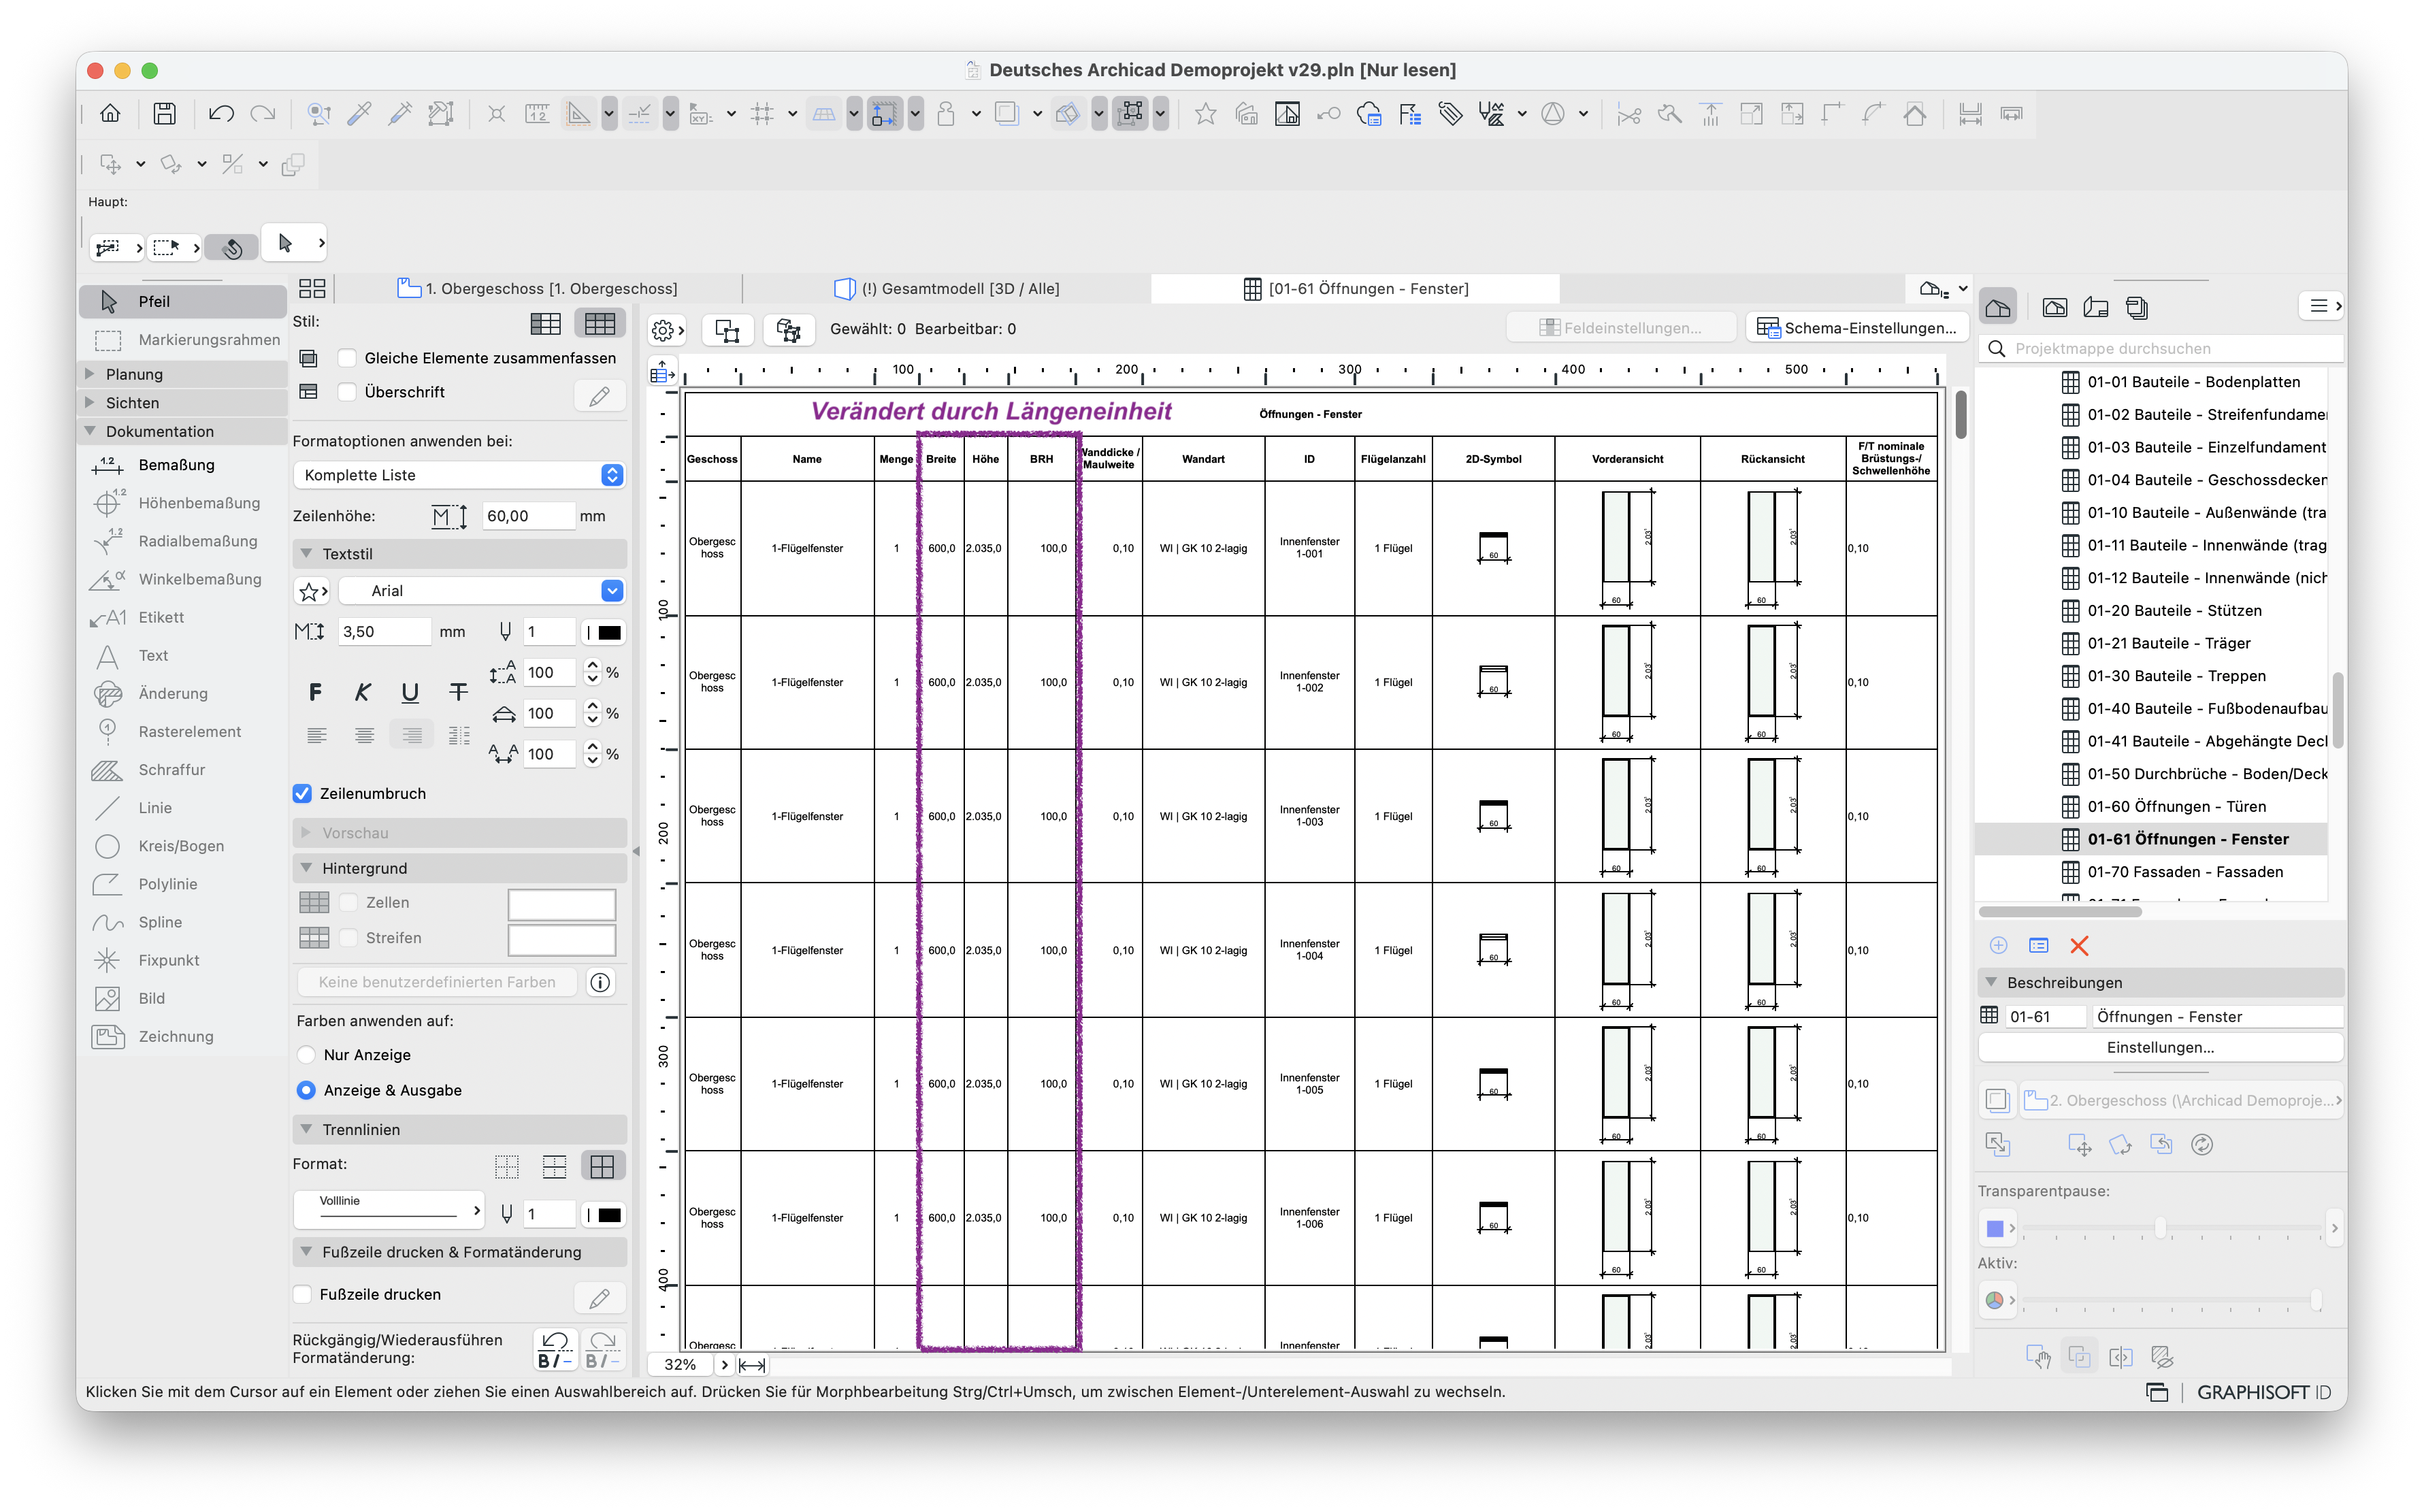Click the Fit to Window icon near zoom
The image size is (2424, 1512).
(x=752, y=1365)
